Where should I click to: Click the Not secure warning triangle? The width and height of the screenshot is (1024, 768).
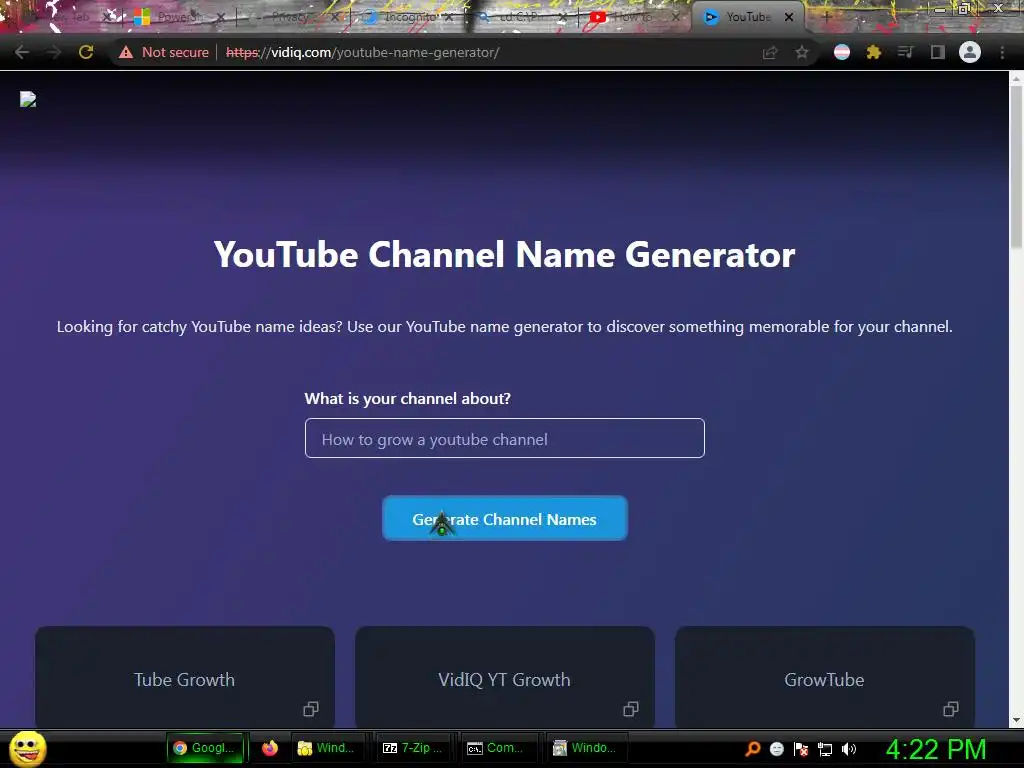click(126, 52)
